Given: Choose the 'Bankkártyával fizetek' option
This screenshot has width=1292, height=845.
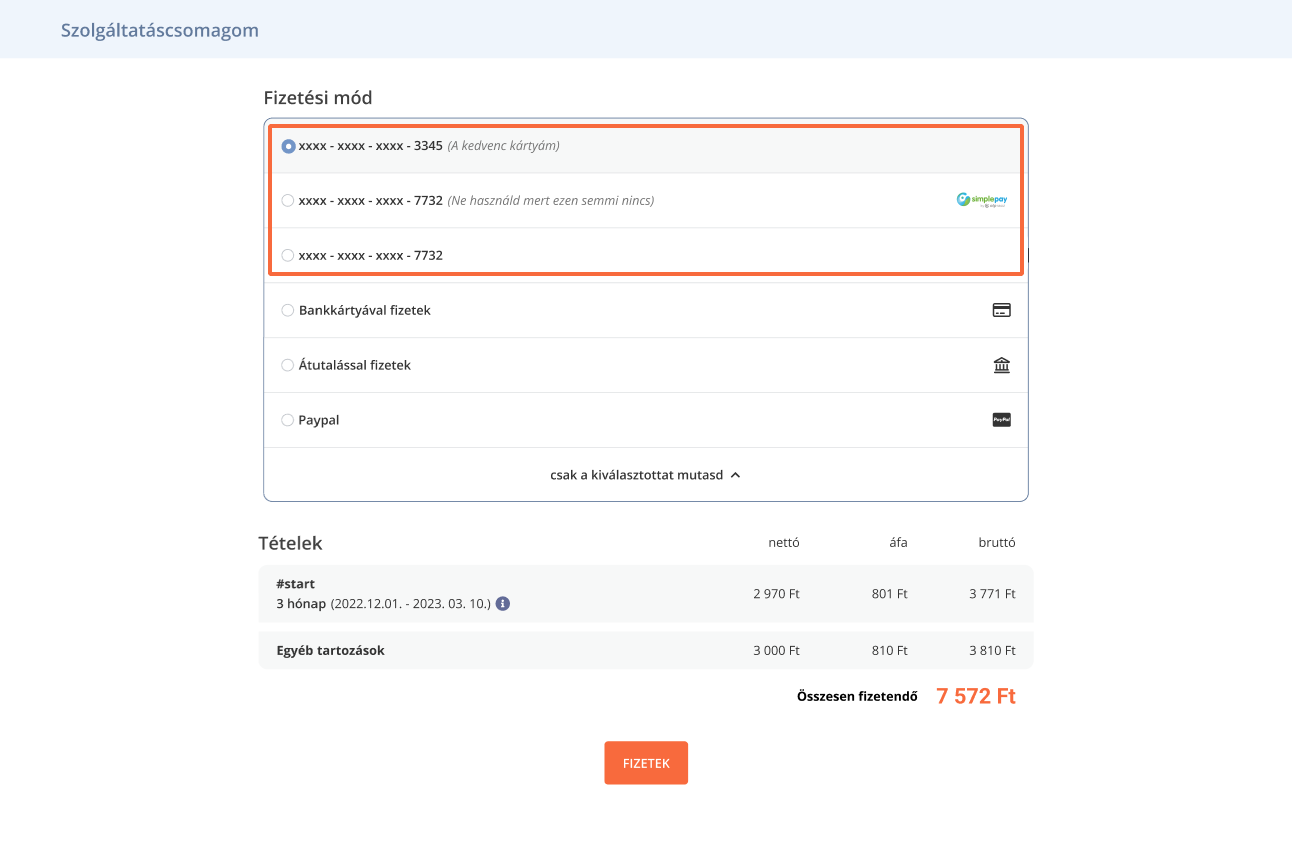Looking at the screenshot, I should coord(288,311).
